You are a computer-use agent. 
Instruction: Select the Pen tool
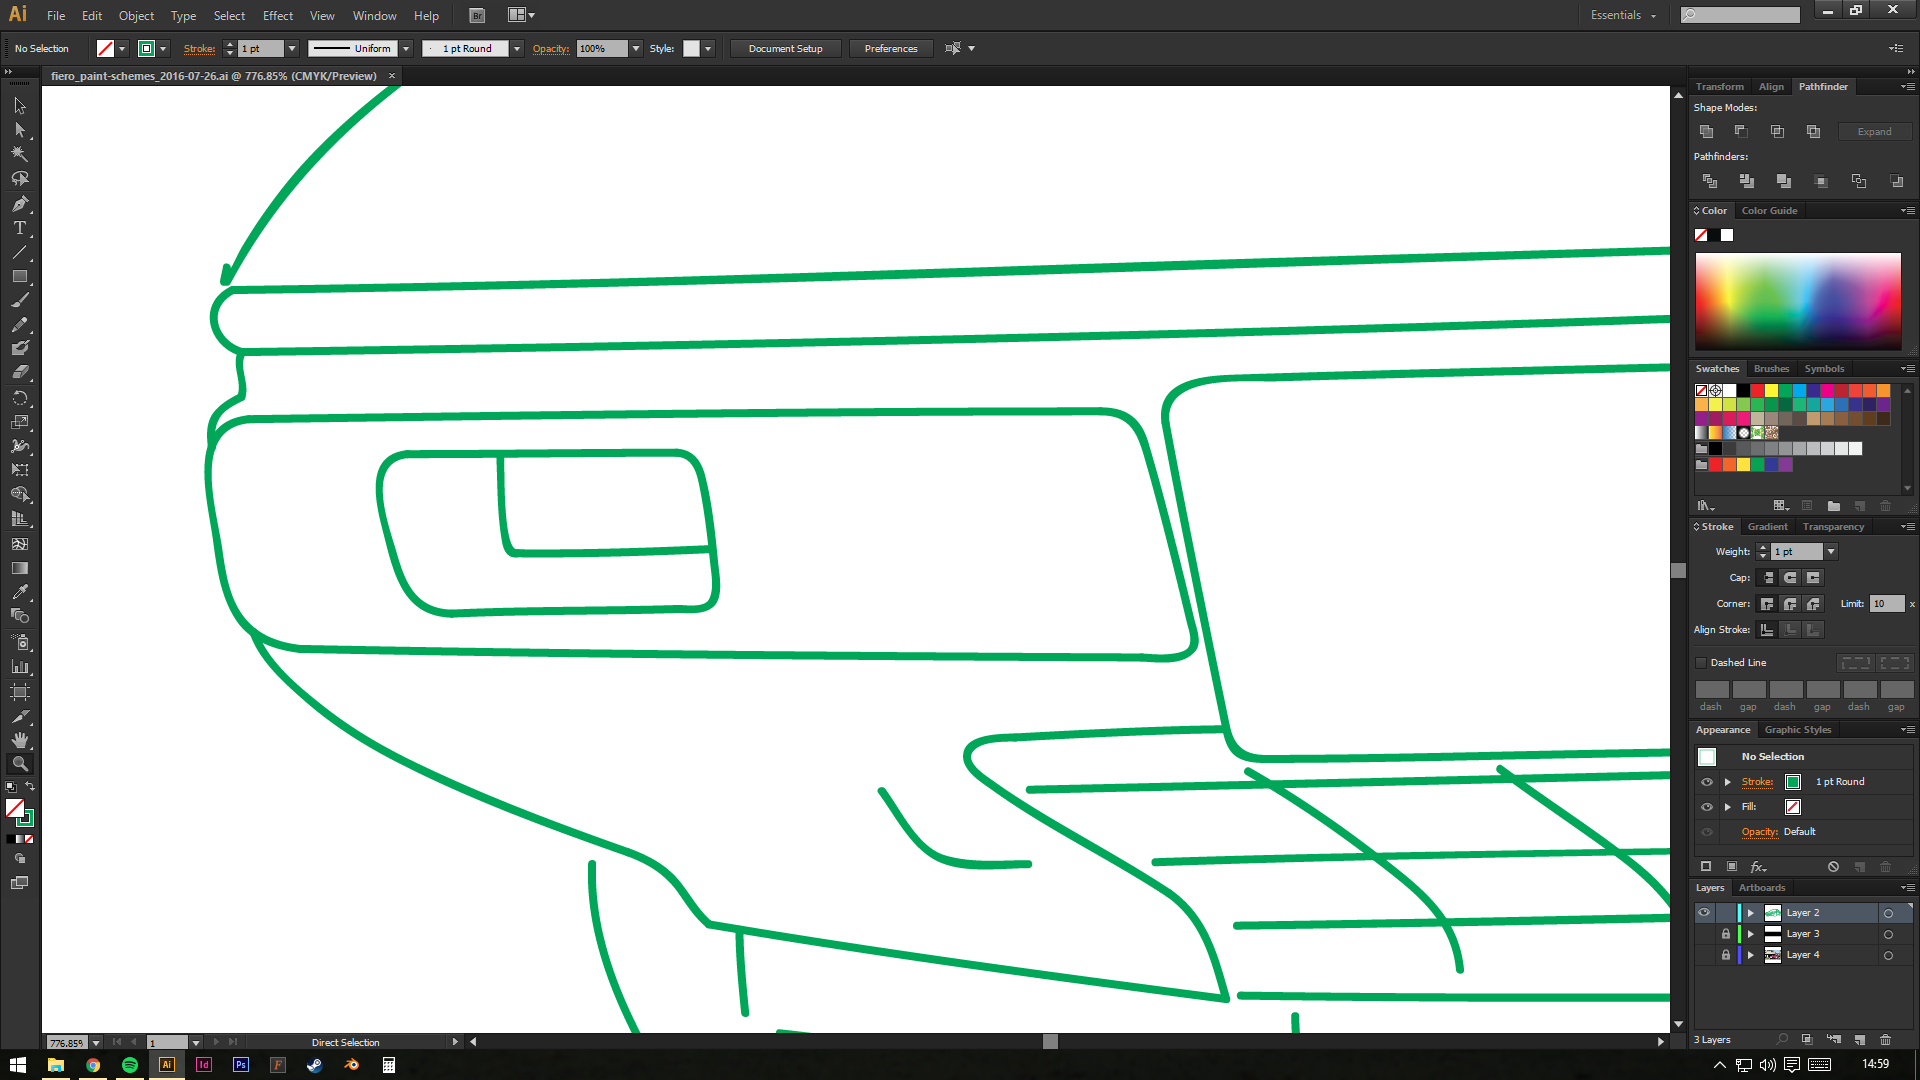click(x=19, y=203)
